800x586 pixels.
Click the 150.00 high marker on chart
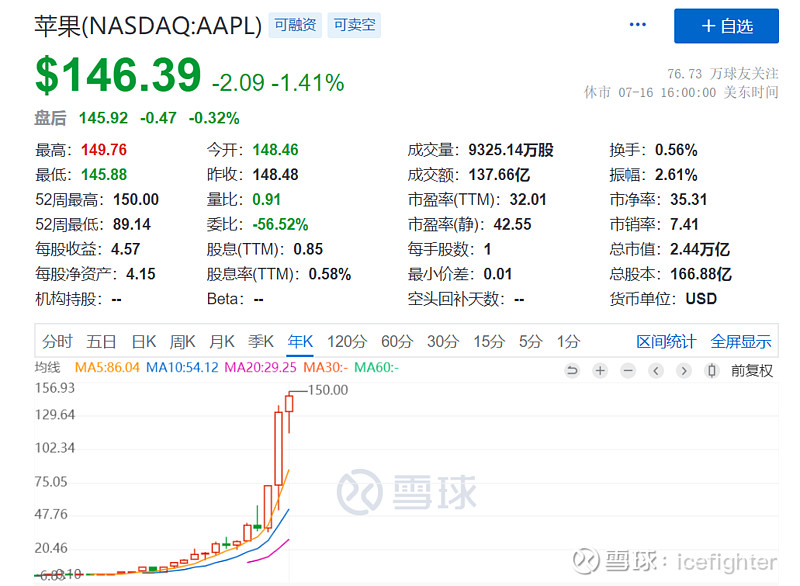[x=328, y=390]
